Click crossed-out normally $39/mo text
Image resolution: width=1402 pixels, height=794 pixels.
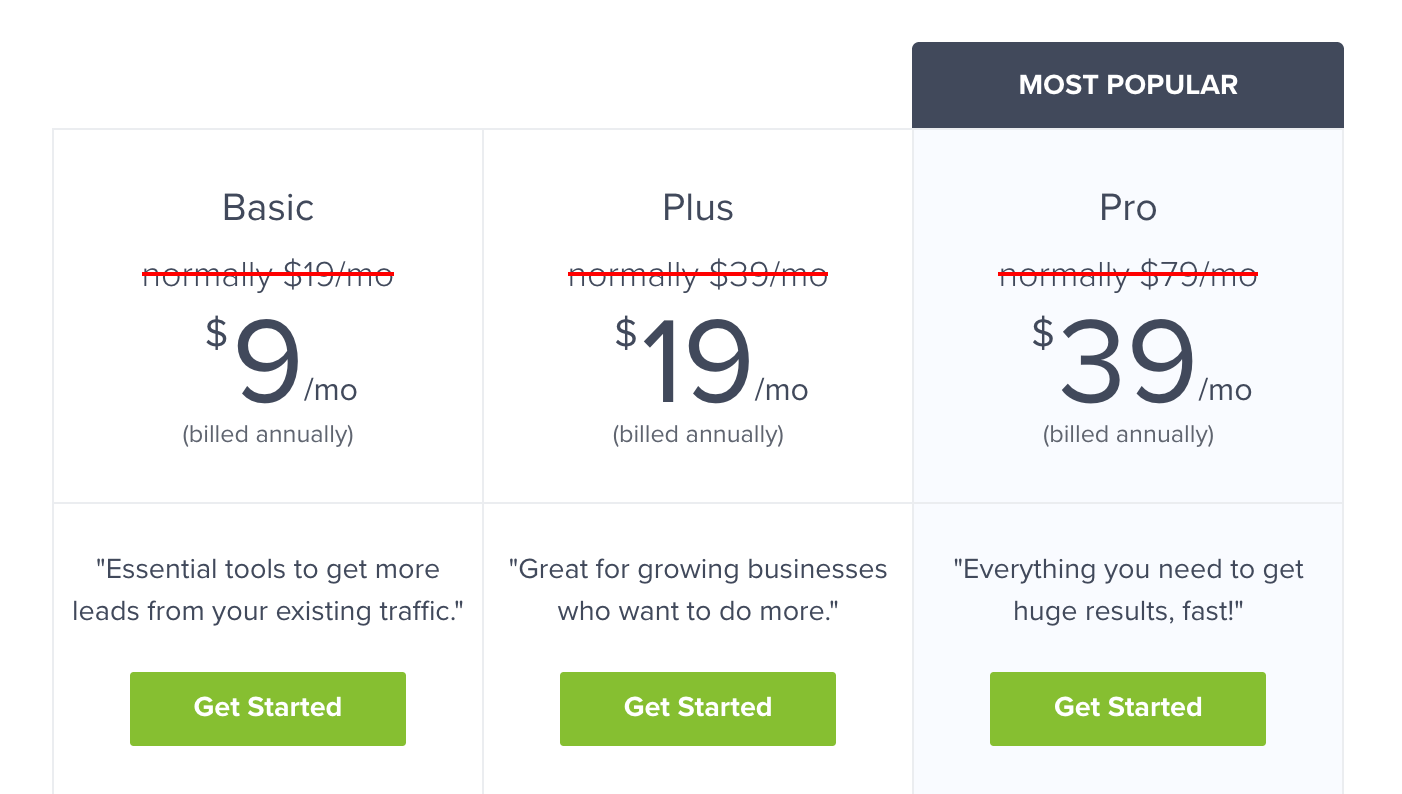pyautogui.click(x=698, y=273)
